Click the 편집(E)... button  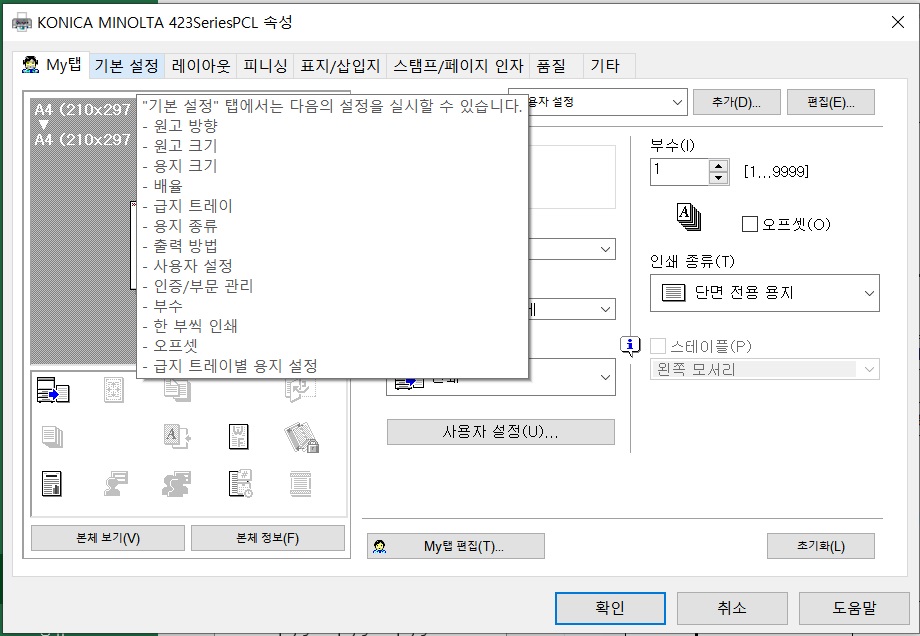click(831, 102)
